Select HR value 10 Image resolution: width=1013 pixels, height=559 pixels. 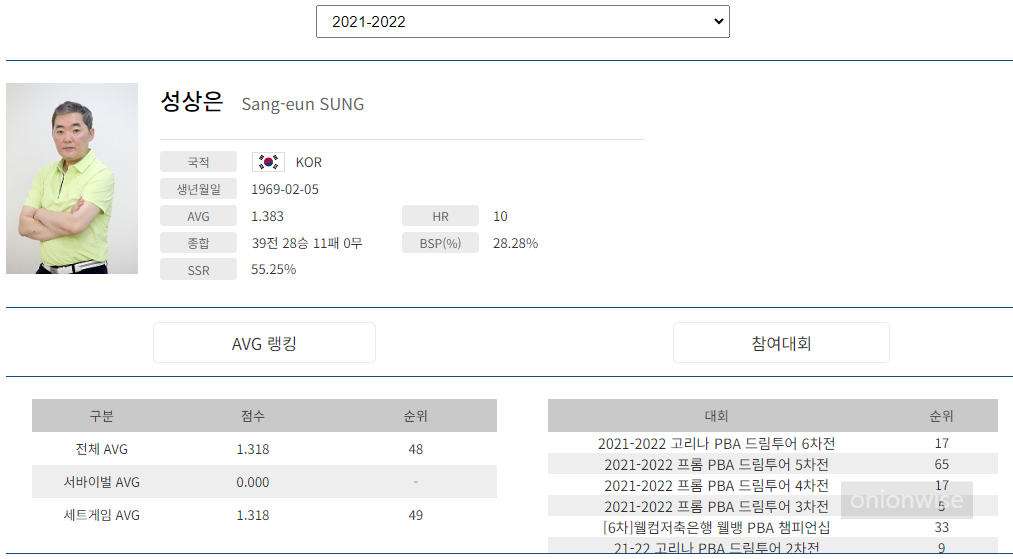pyautogui.click(x=501, y=216)
